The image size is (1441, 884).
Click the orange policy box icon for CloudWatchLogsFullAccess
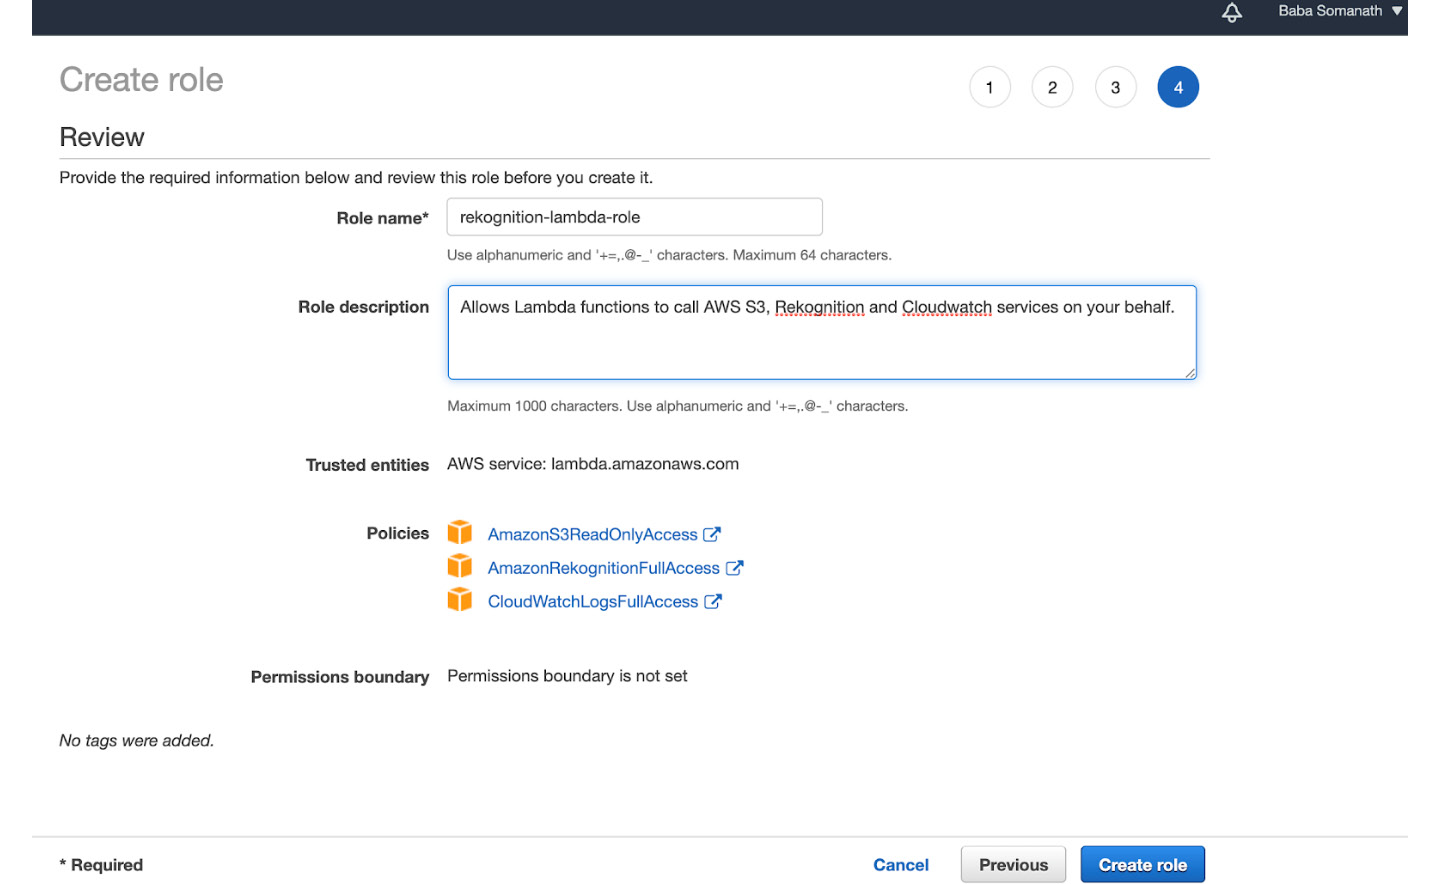pos(460,599)
